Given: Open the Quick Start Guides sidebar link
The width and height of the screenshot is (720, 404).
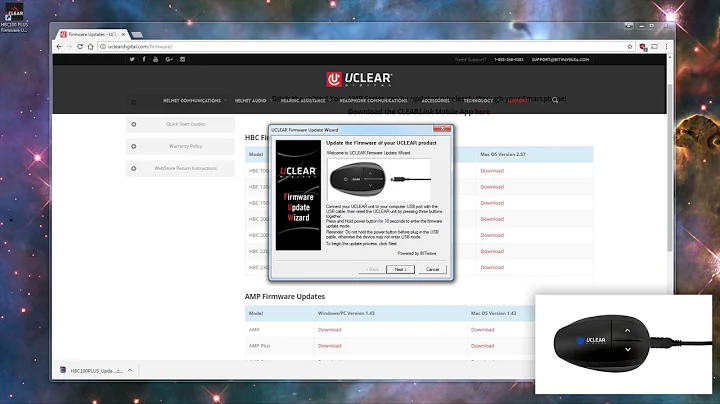Looking at the screenshot, I should [x=186, y=124].
